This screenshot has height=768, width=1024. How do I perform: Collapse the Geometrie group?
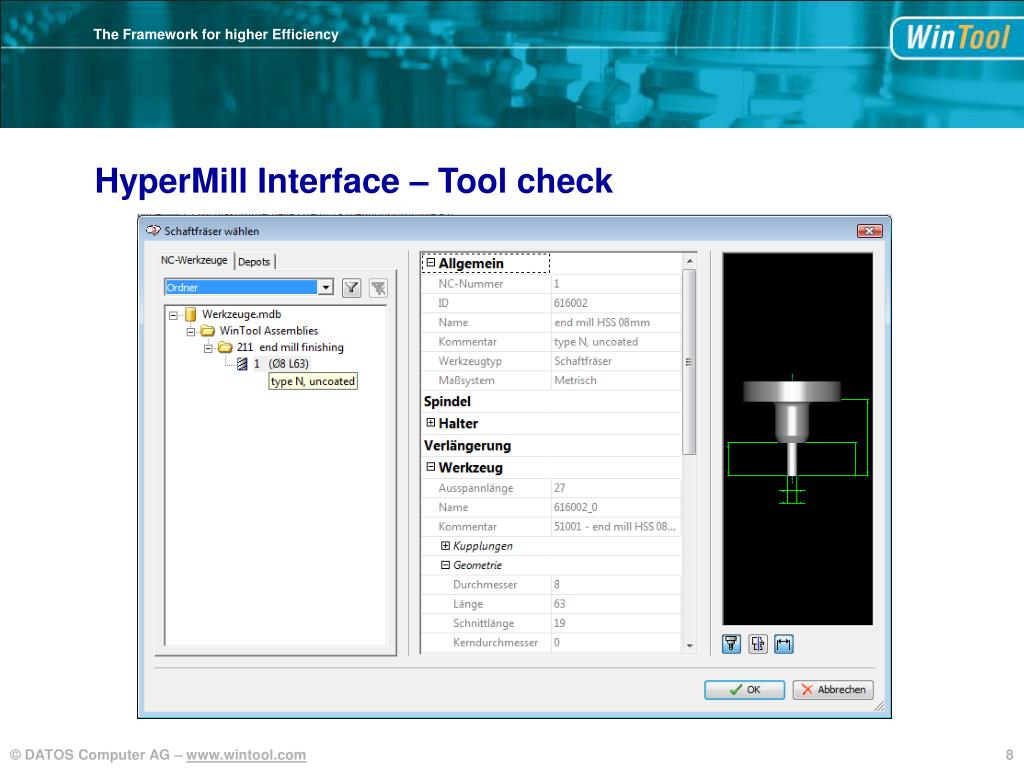point(445,565)
